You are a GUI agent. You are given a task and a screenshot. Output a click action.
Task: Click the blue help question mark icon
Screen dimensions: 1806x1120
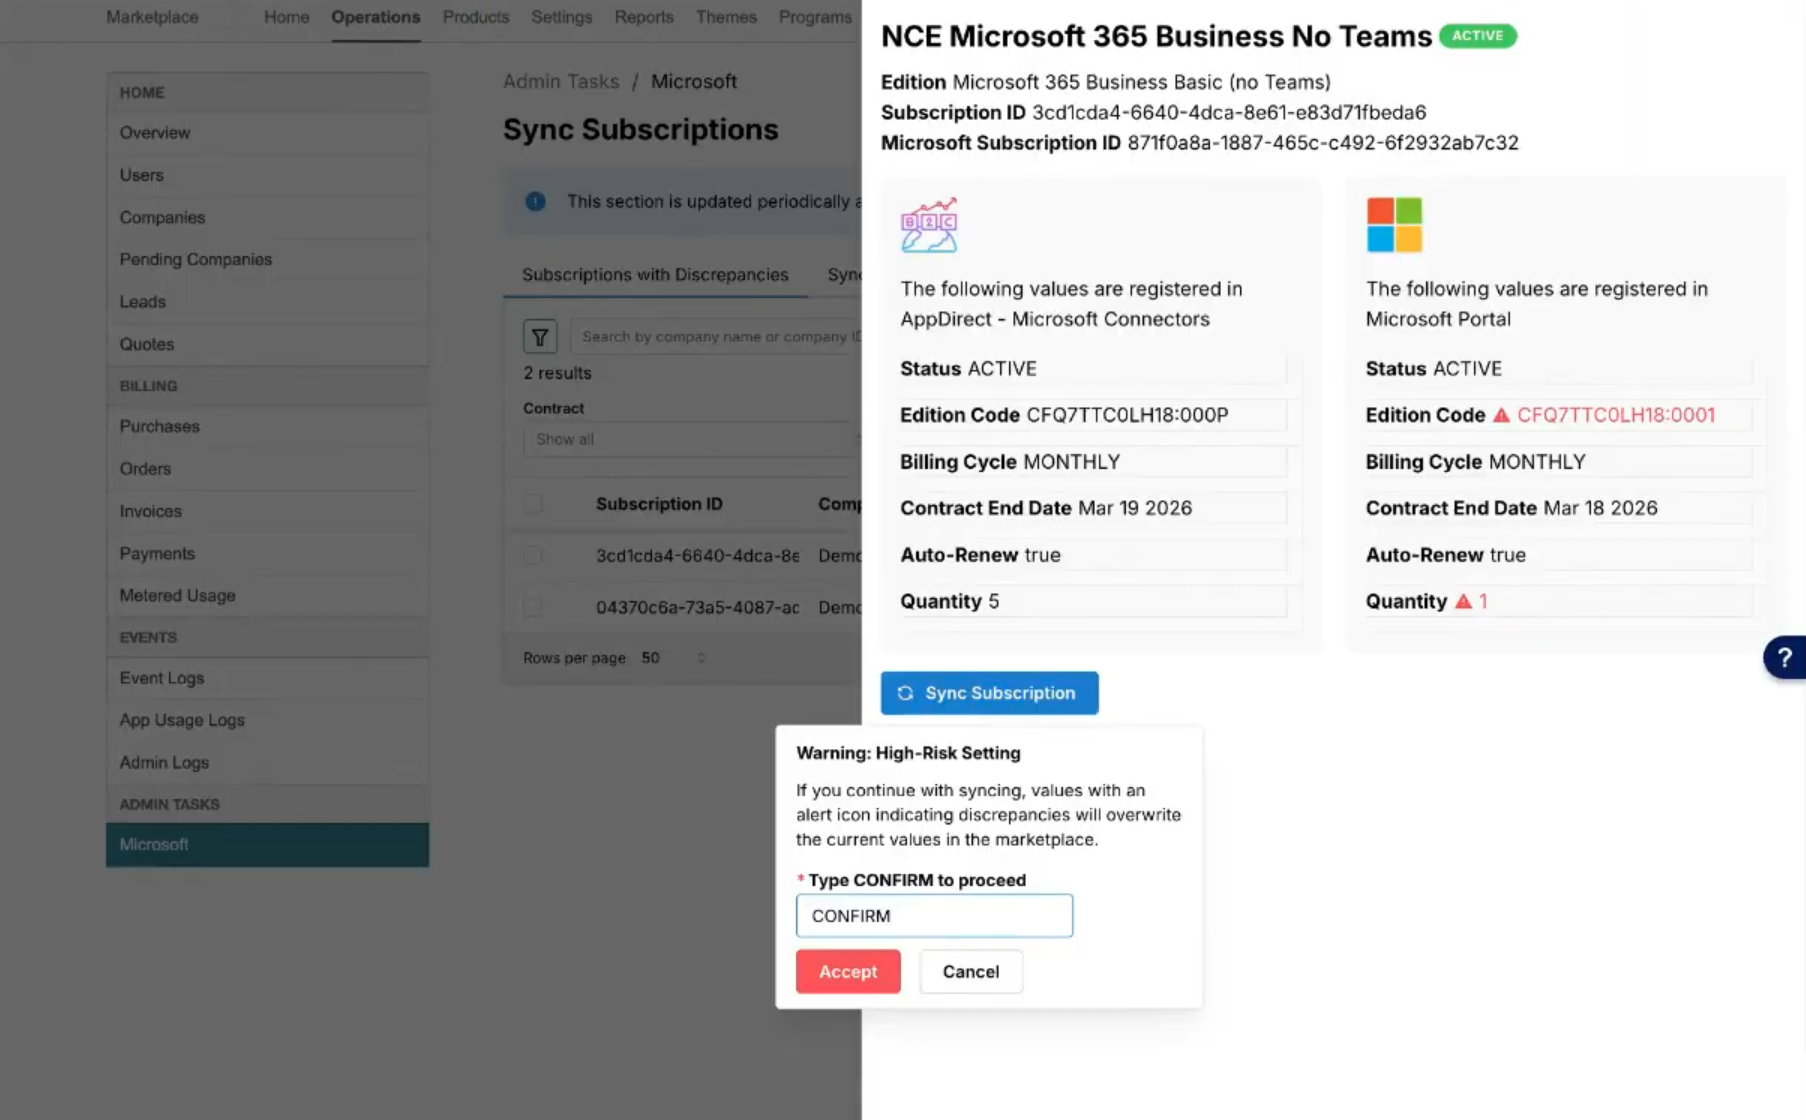pyautogui.click(x=1784, y=658)
